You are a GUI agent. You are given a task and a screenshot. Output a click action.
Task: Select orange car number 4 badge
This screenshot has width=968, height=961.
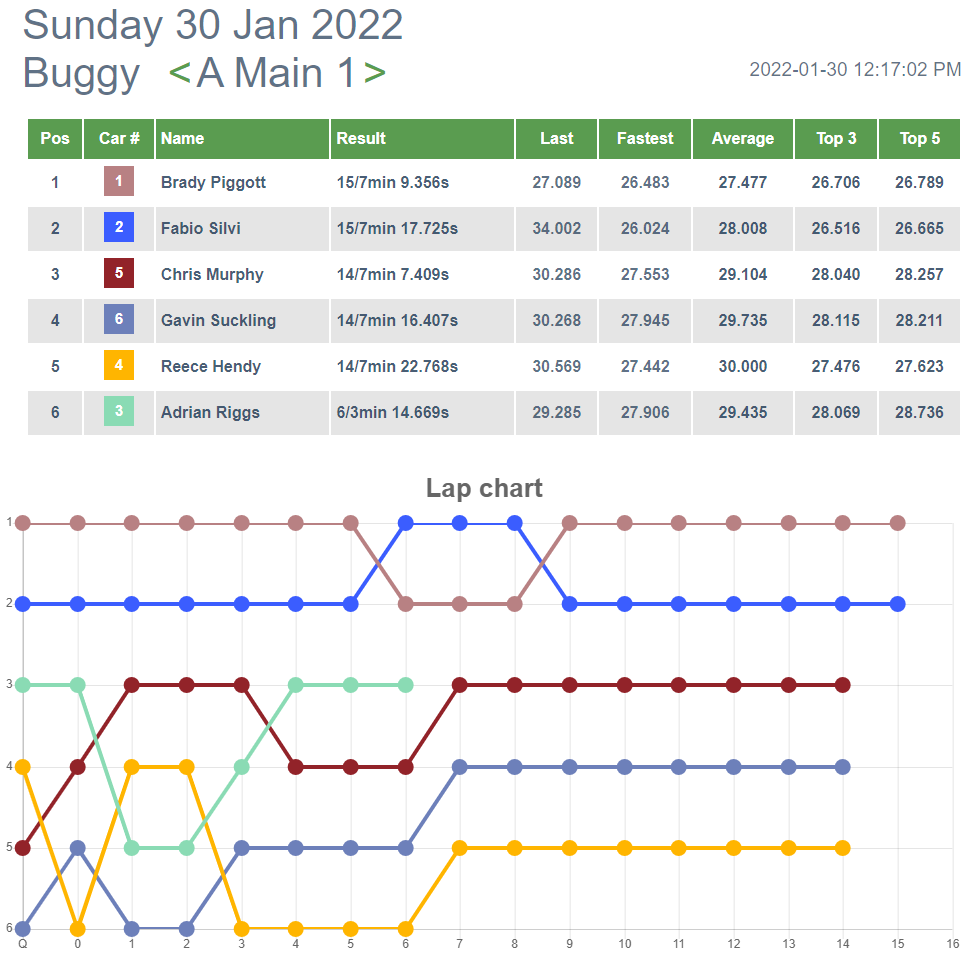(119, 365)
